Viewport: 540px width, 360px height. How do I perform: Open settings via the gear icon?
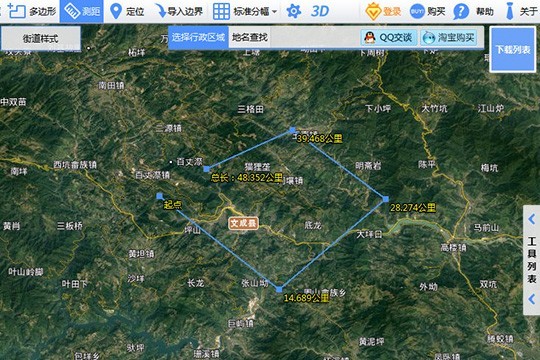tap(293, 11)
